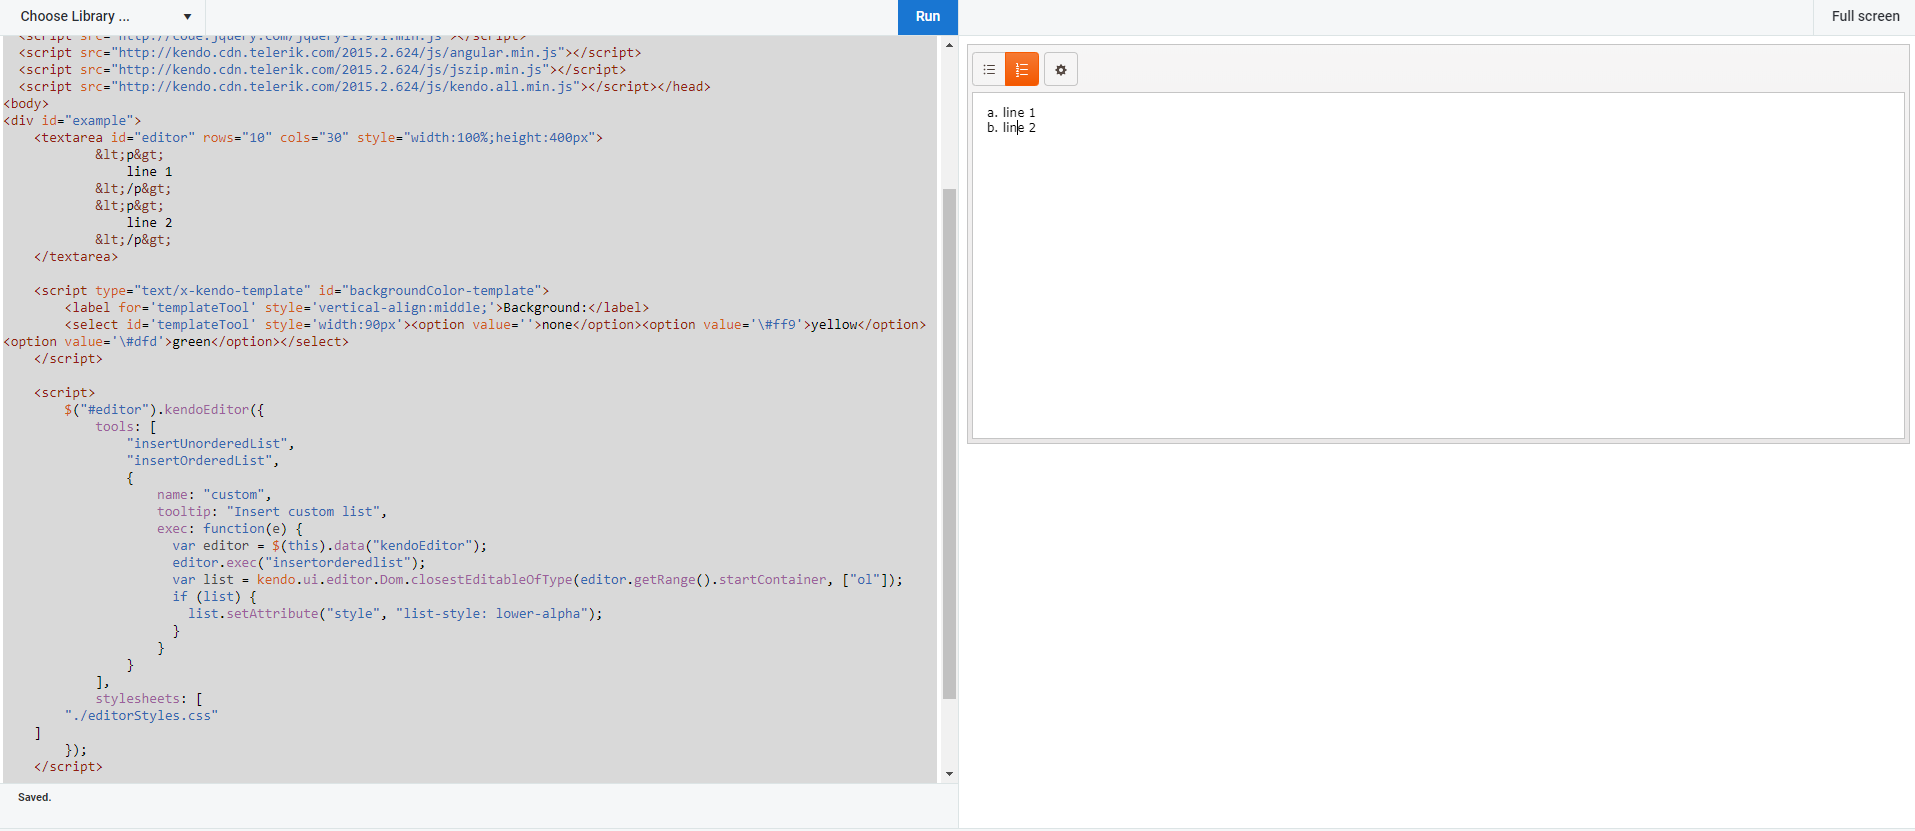The image size is (1915, 831).
Task: Click 'stylesheets: [' line in code
Action: point(149,699)
